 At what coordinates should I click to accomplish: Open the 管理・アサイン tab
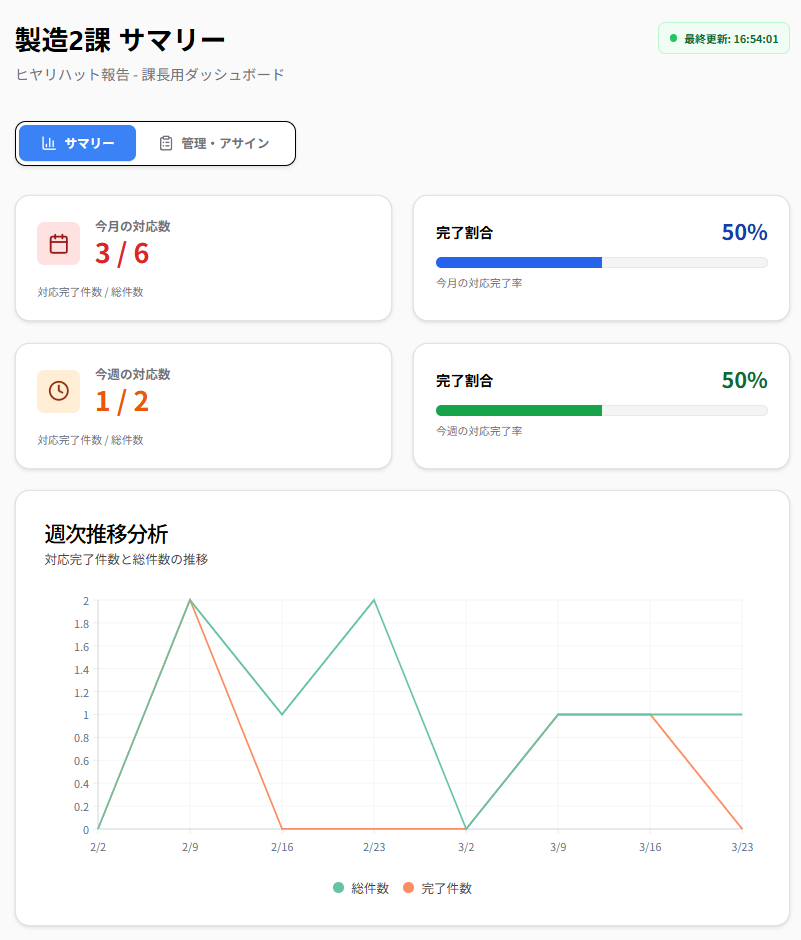[x=214, y=143]
